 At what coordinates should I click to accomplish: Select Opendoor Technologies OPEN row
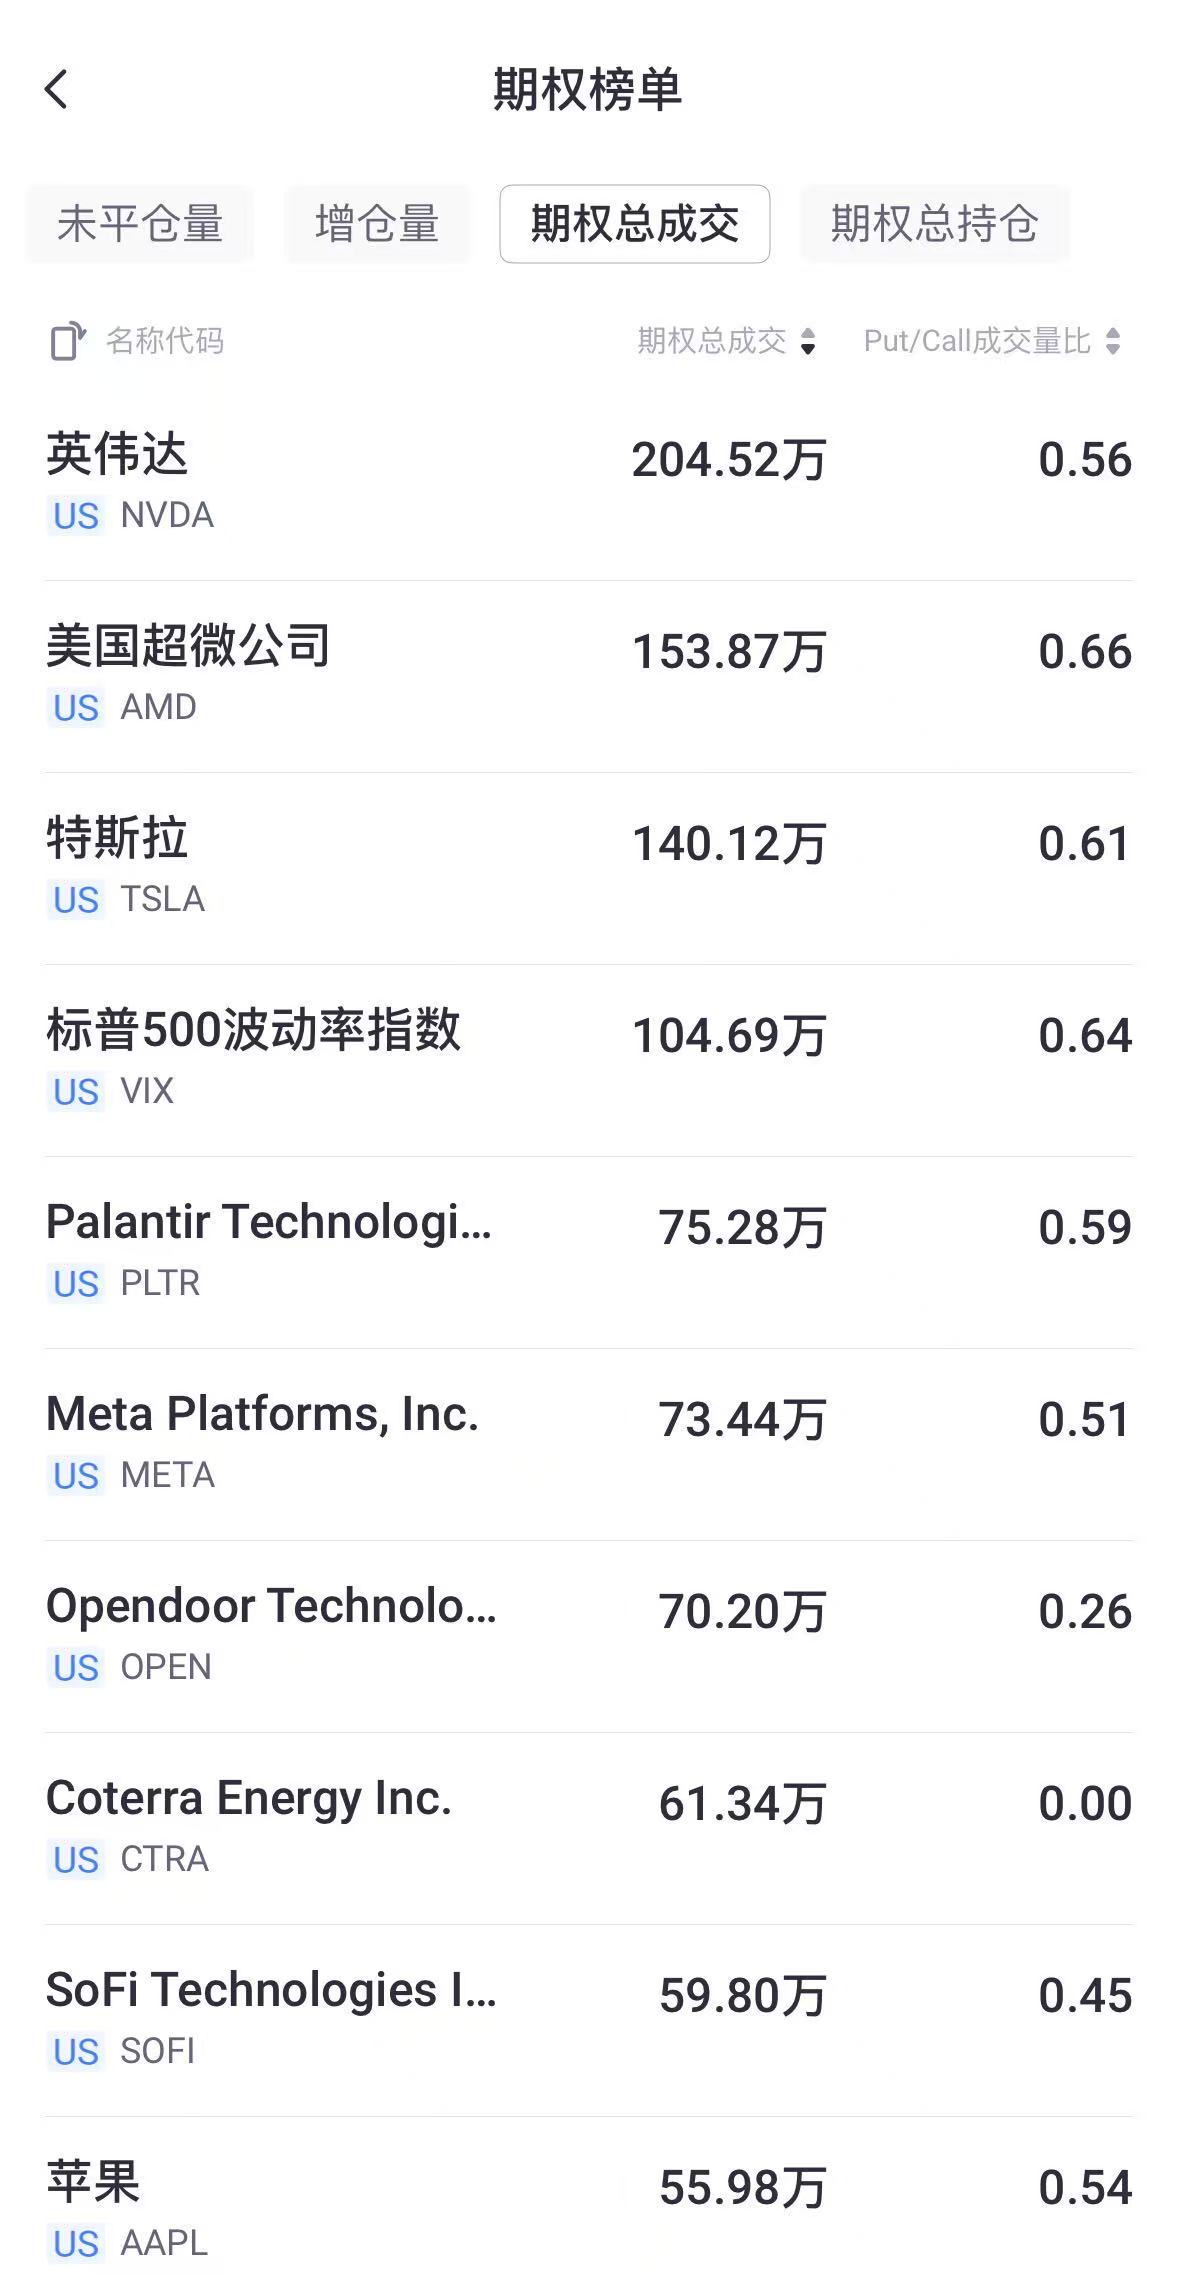pyautogui.click(x=588, y=1635)
